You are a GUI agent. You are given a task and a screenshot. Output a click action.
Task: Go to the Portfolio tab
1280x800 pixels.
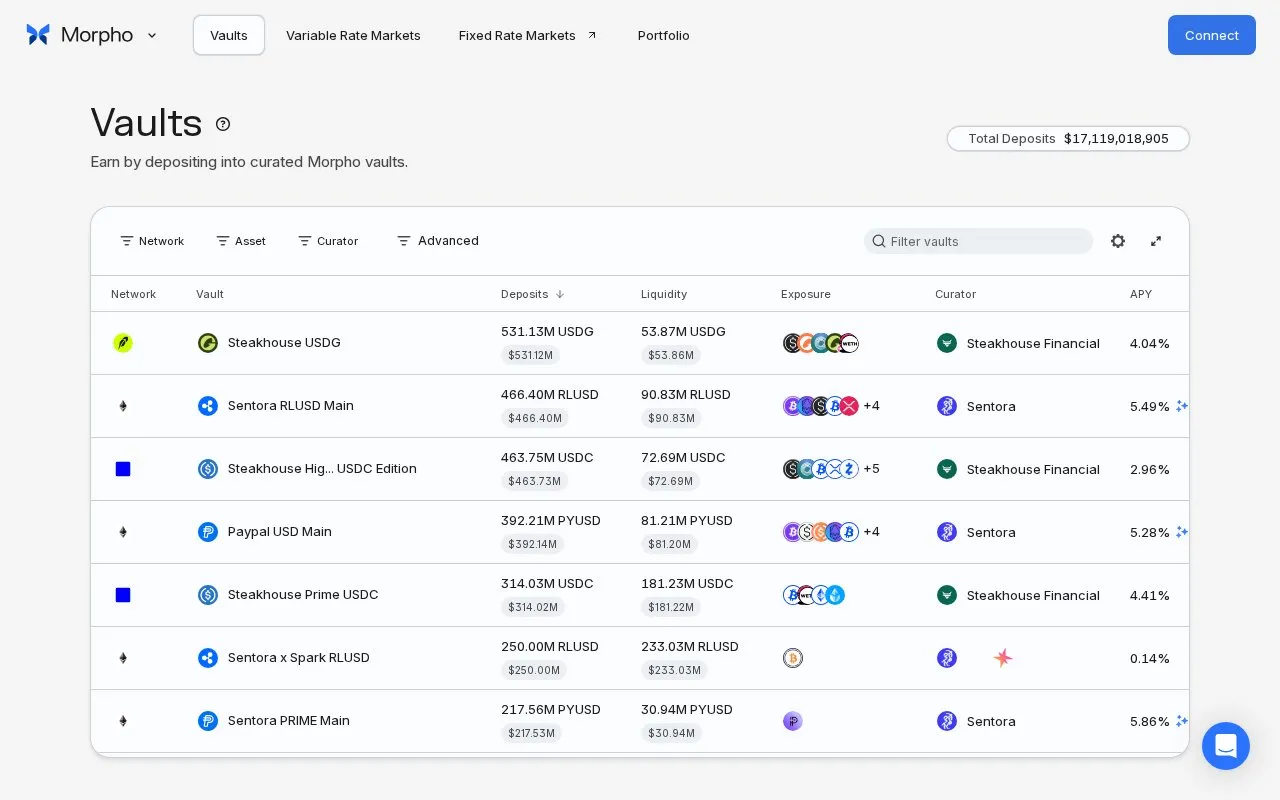(664, 35)
